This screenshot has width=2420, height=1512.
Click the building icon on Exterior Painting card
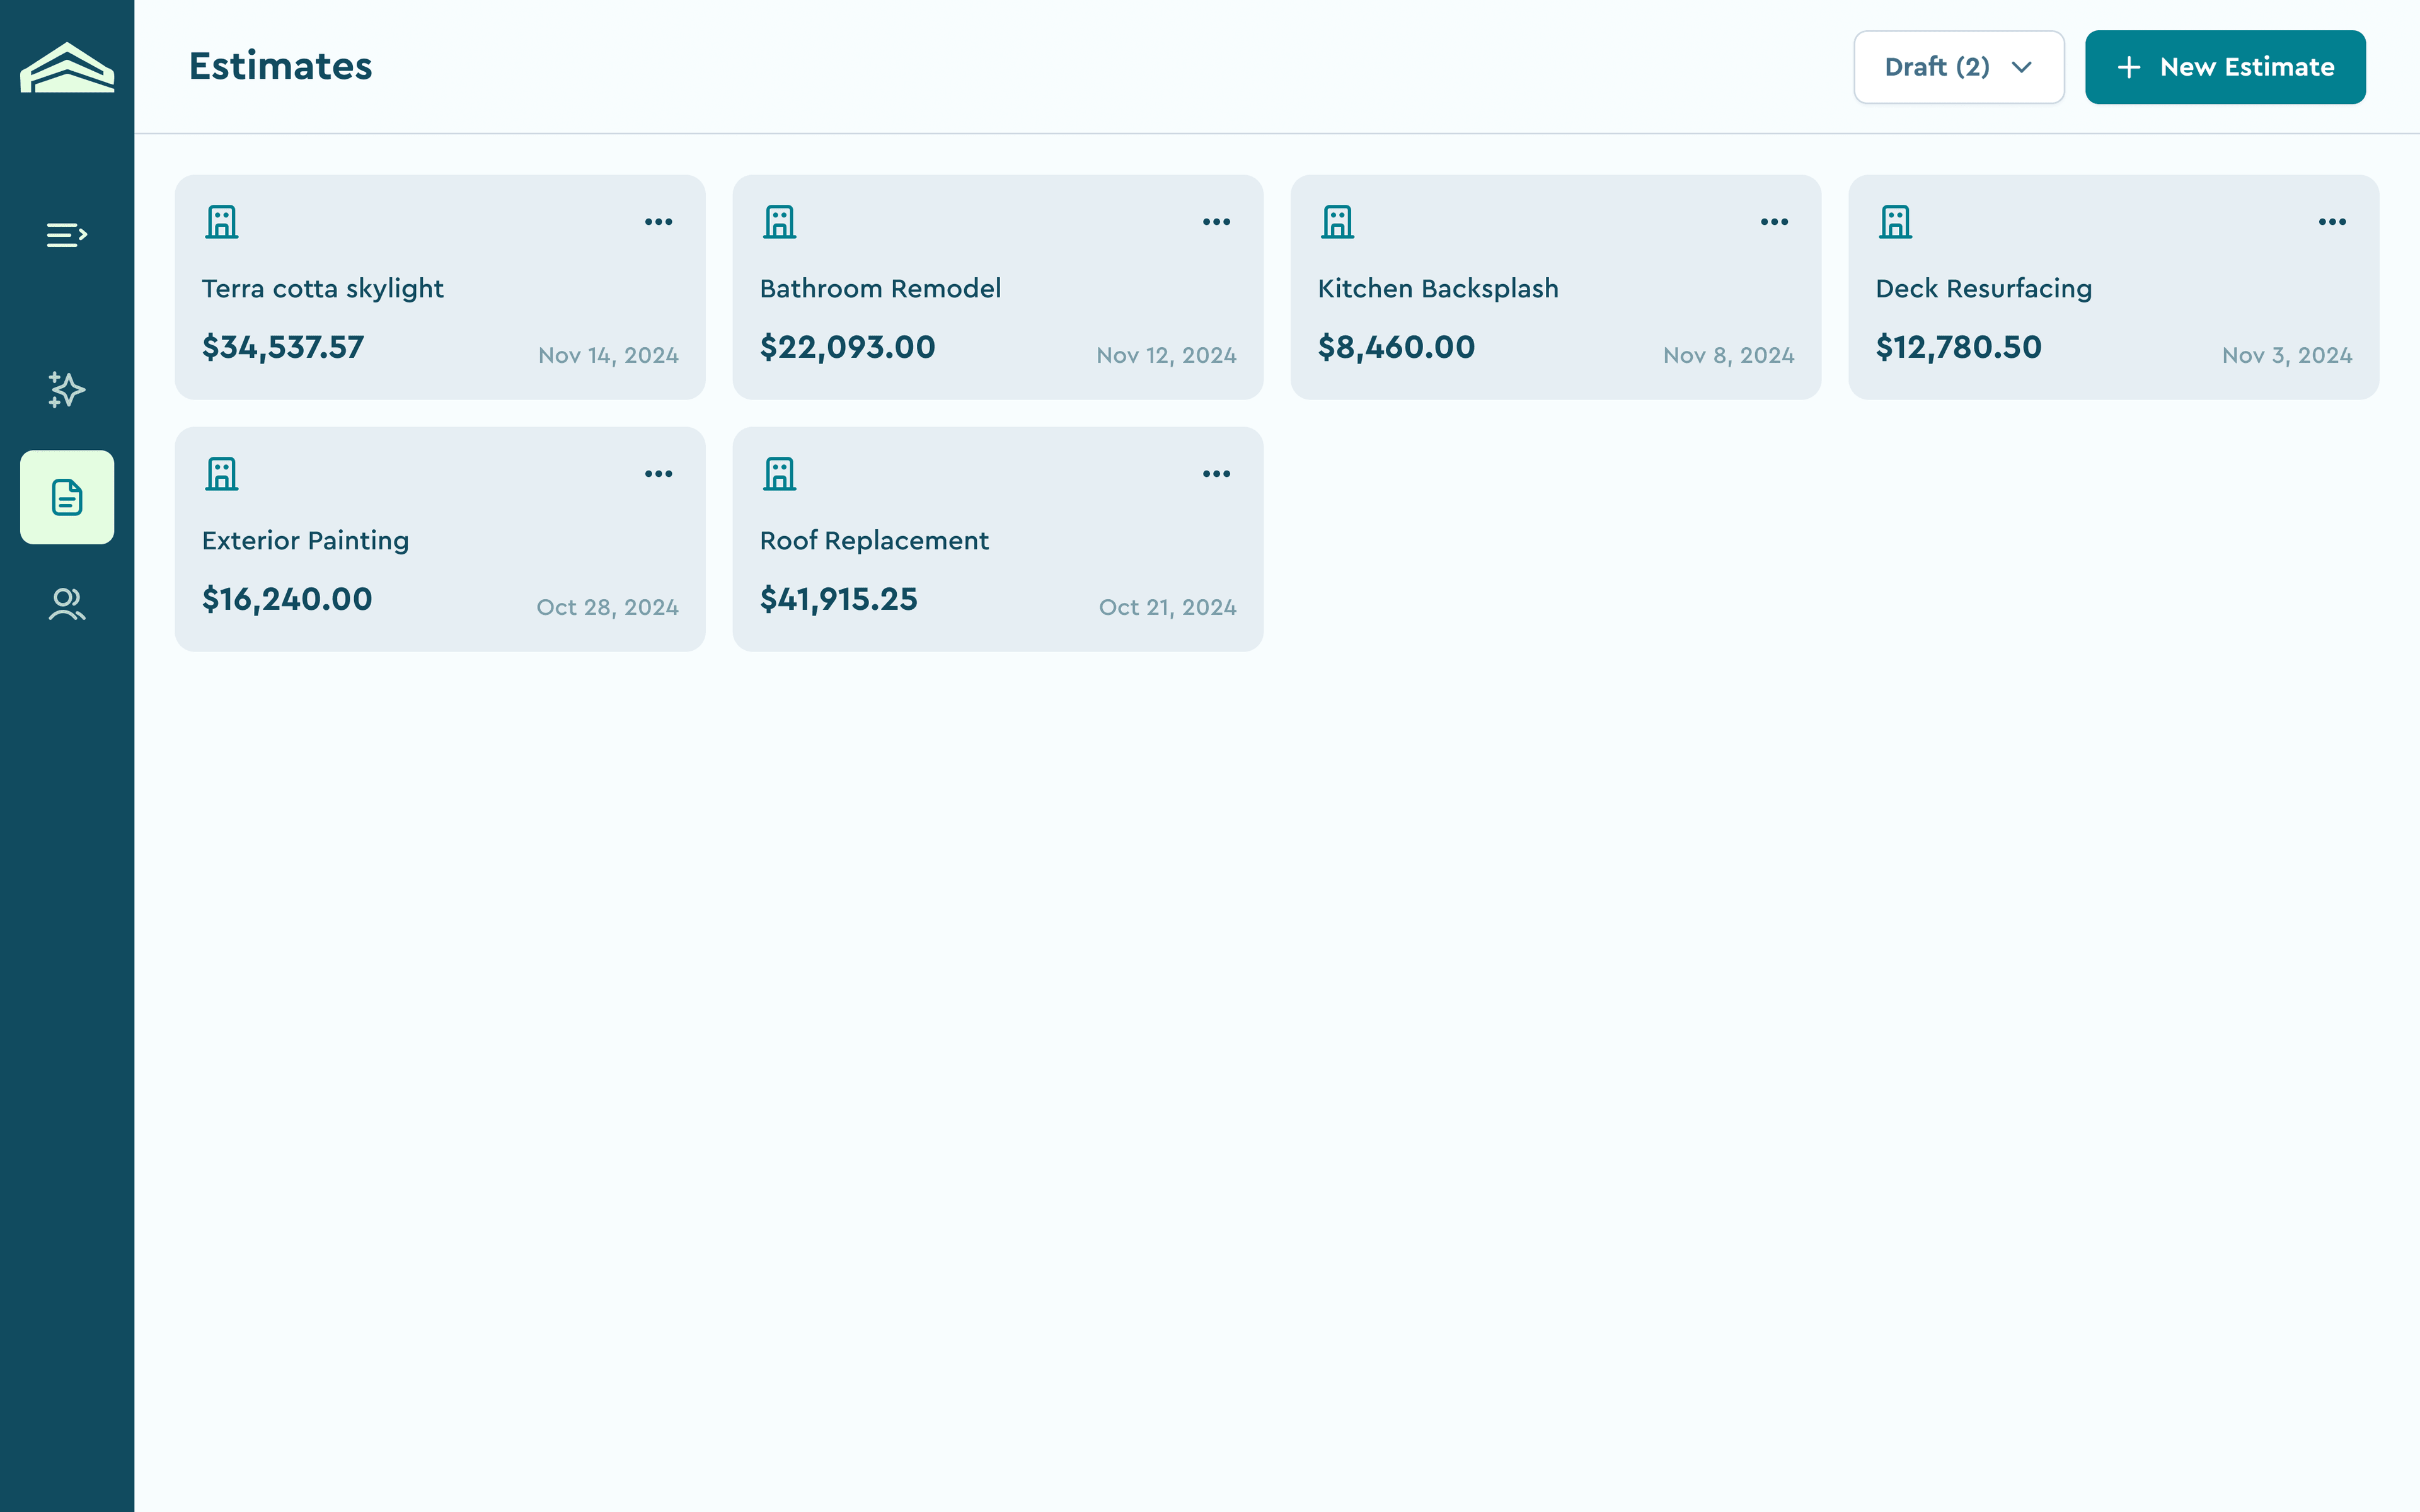pos(222,474)
